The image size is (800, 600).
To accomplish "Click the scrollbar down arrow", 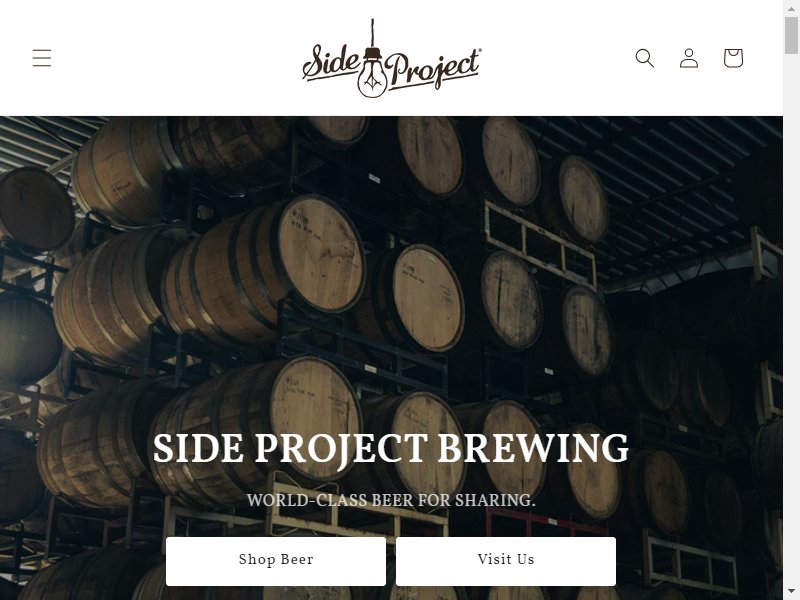I will (x=791, y=594).
